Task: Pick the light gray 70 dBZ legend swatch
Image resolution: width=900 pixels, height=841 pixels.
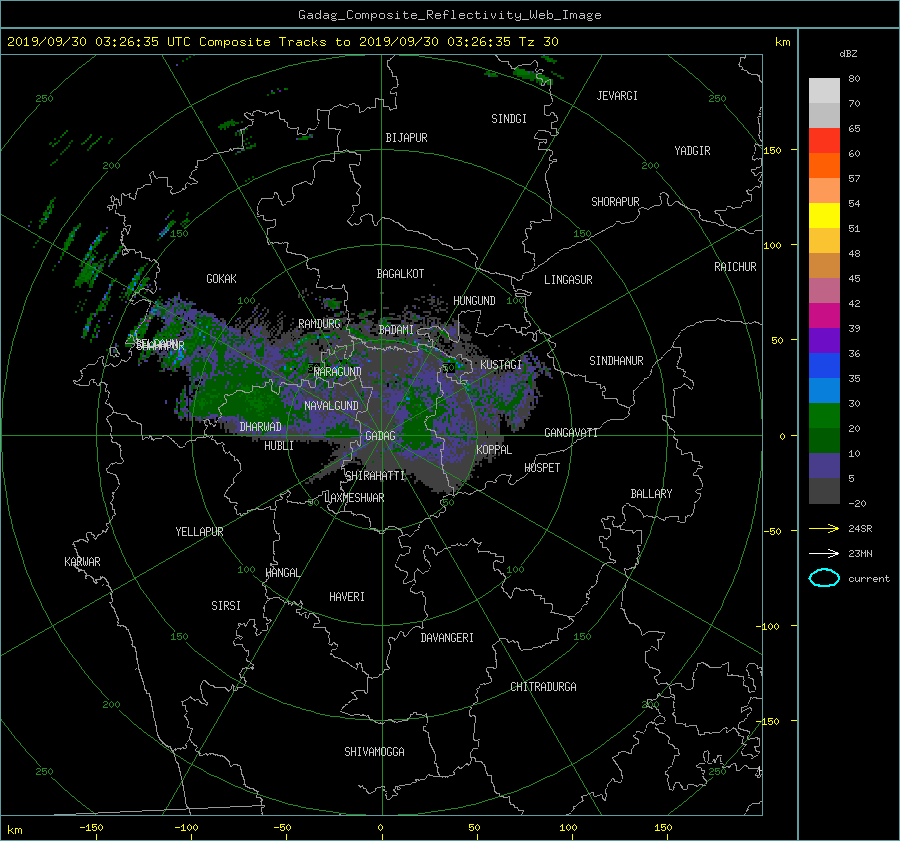Action: [x=824, y=91]
